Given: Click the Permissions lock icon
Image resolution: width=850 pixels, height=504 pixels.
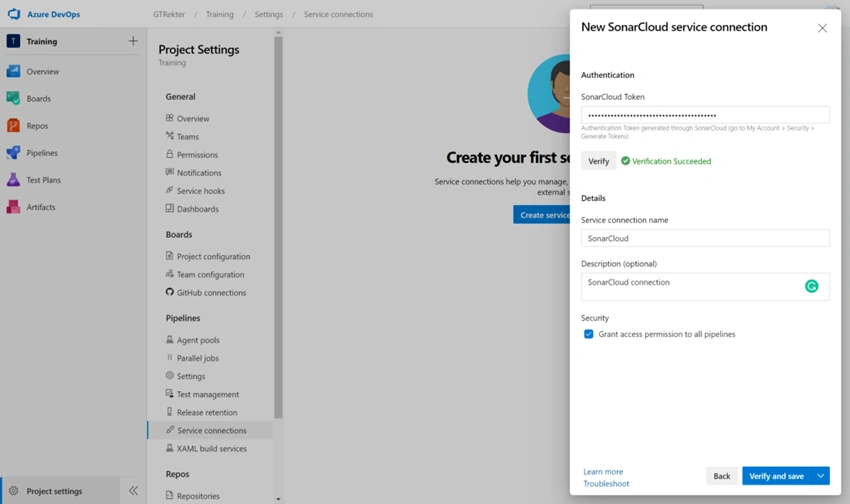Looking at the screenshot, I should click(x=170, y=154).
